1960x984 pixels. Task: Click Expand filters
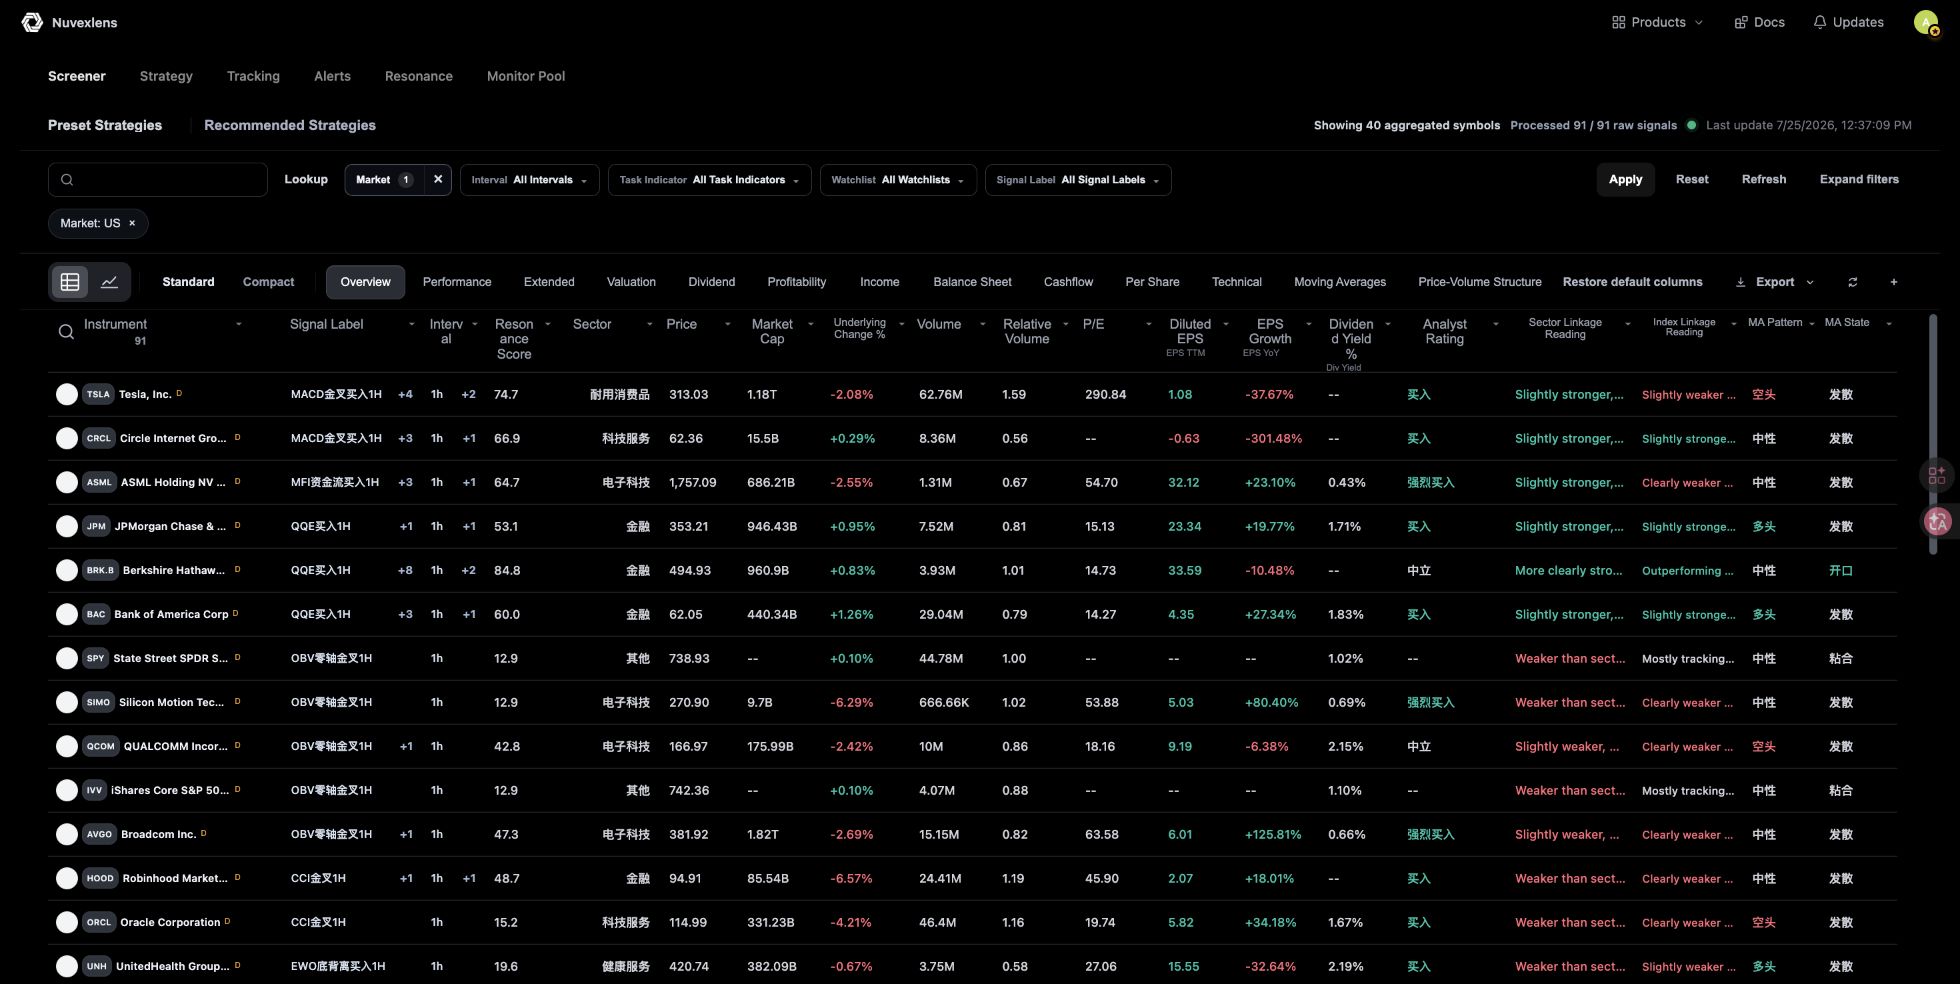pos(1859,180)
